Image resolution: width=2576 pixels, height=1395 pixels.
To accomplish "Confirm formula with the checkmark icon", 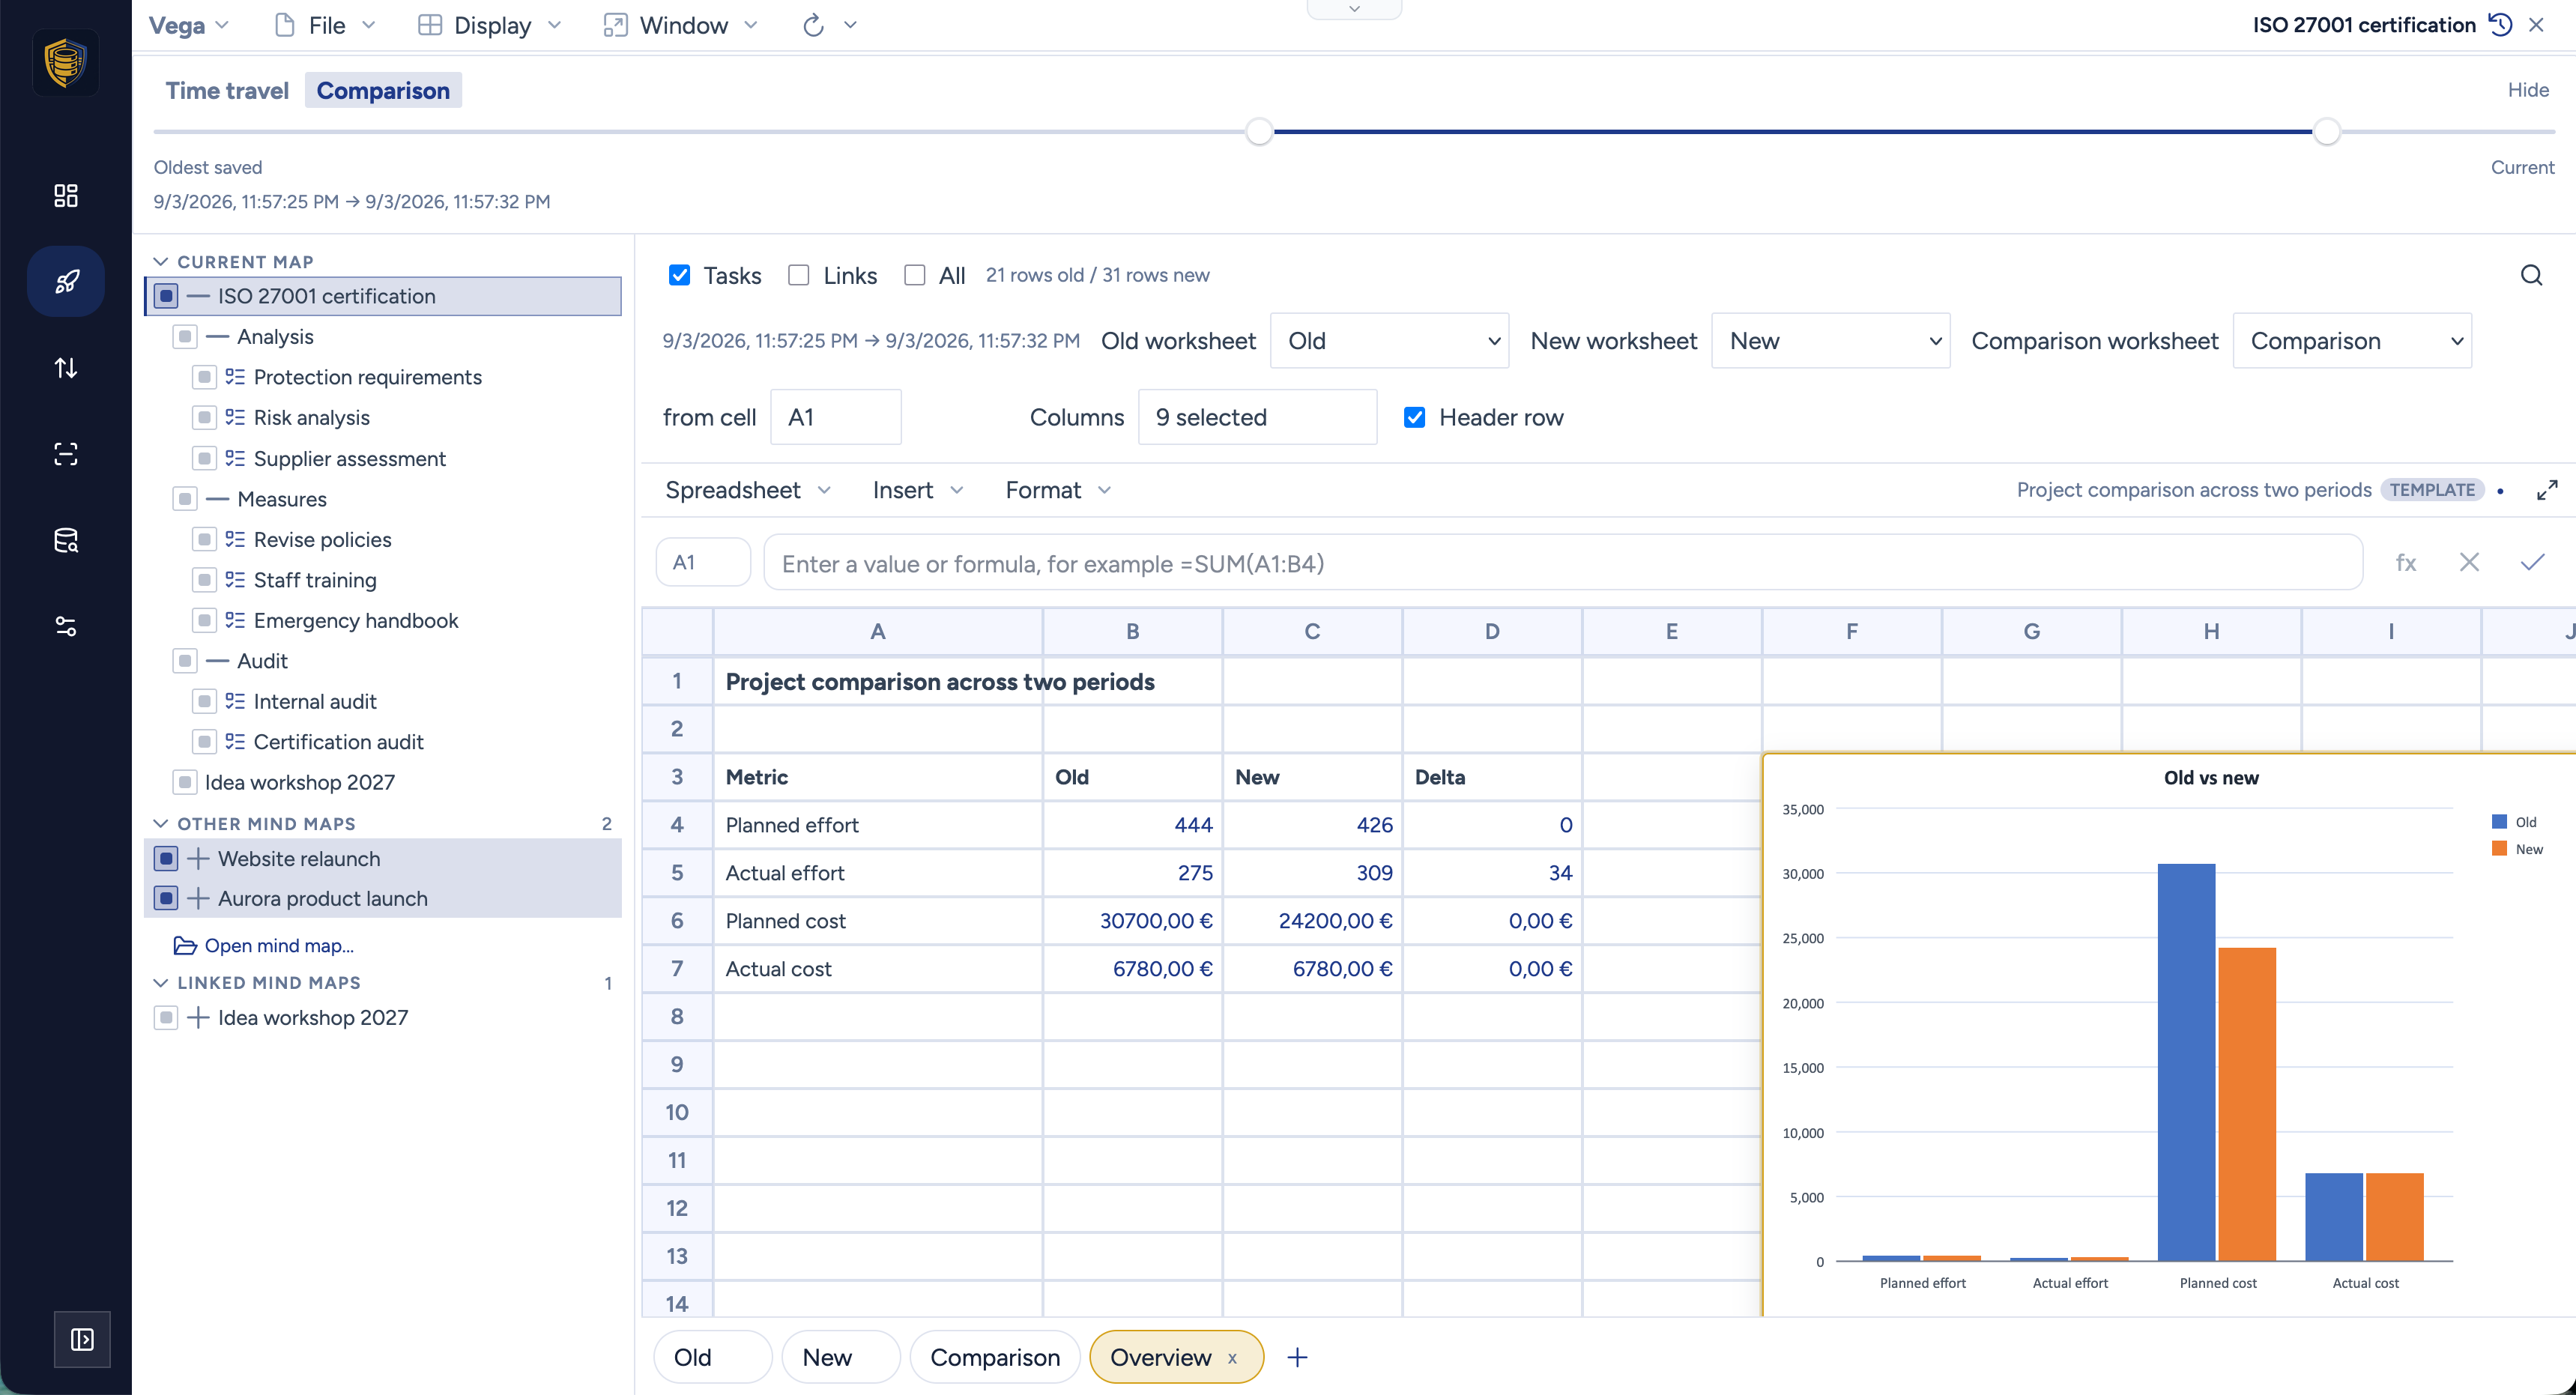I will pos(2532,562).
